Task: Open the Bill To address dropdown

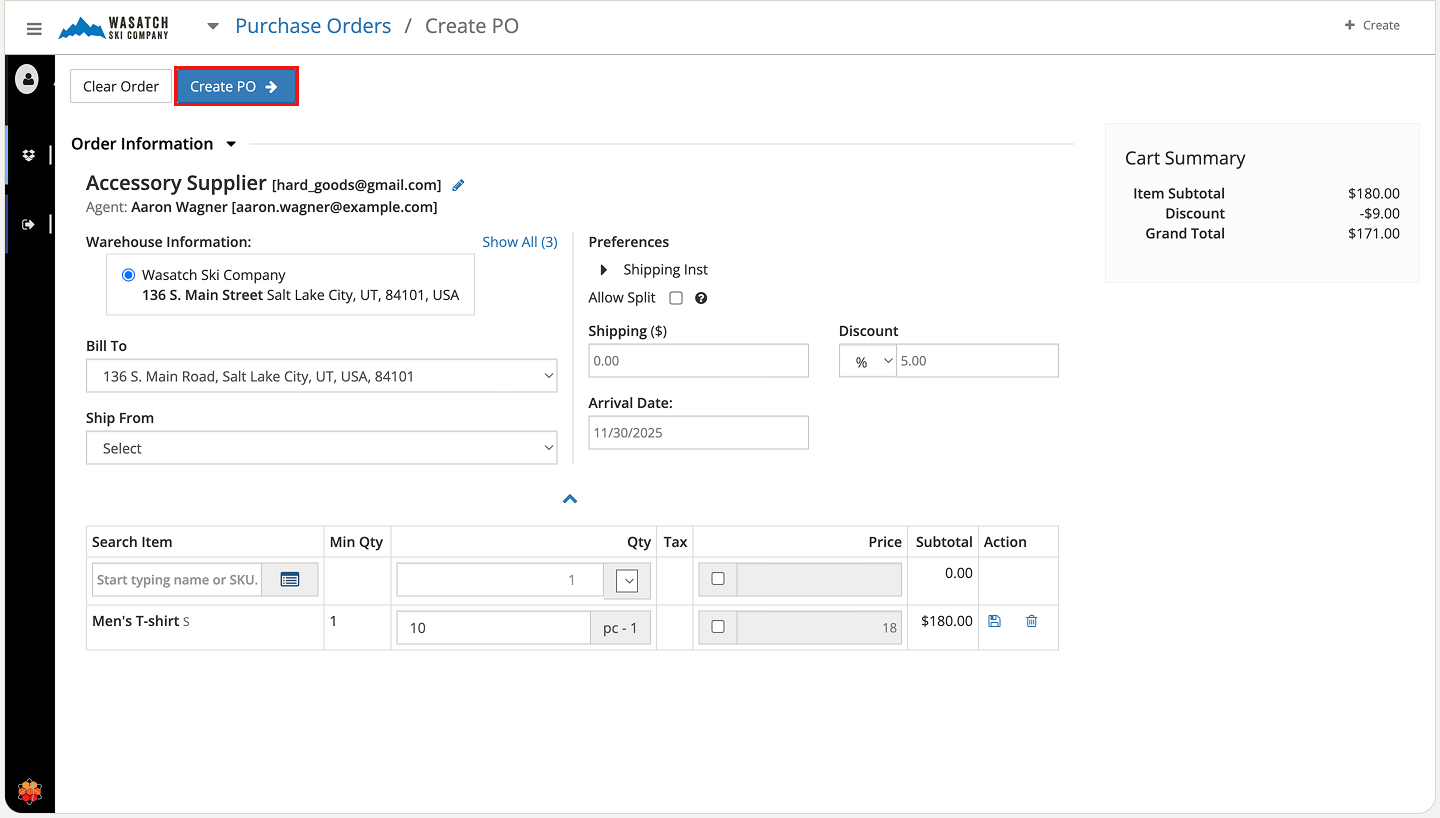Action: (321, 377)
